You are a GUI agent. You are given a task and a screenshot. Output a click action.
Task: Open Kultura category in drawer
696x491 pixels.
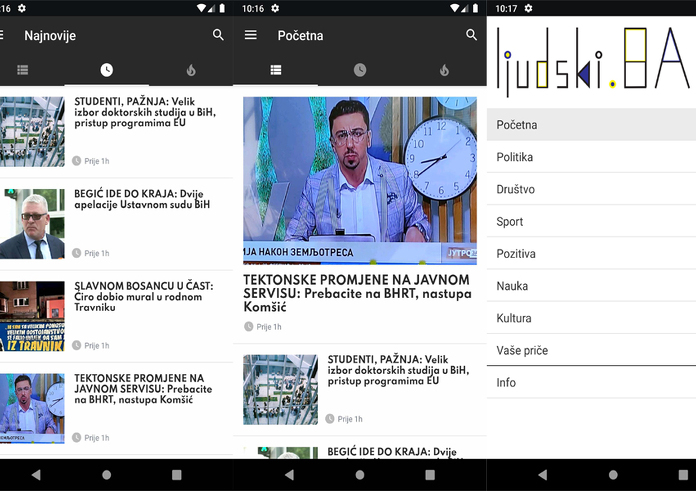click(591, 318)
